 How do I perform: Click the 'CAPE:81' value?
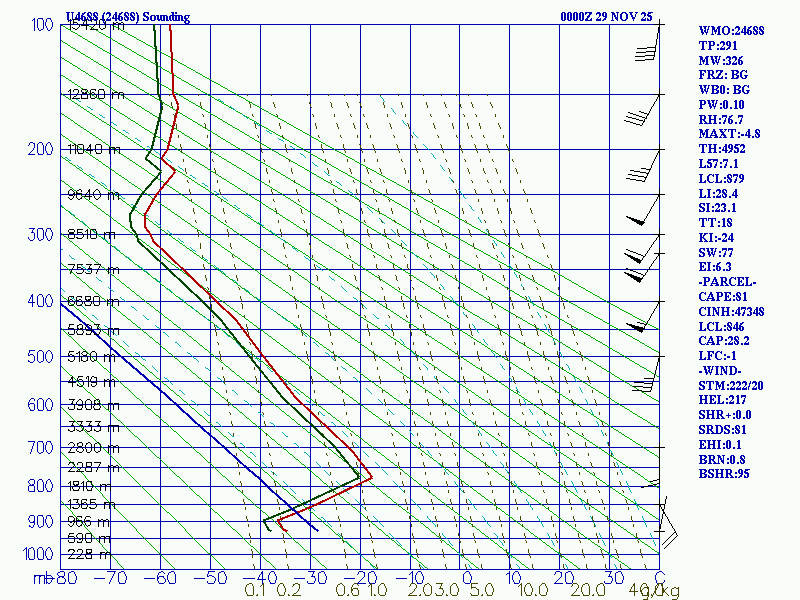[723, 297]
